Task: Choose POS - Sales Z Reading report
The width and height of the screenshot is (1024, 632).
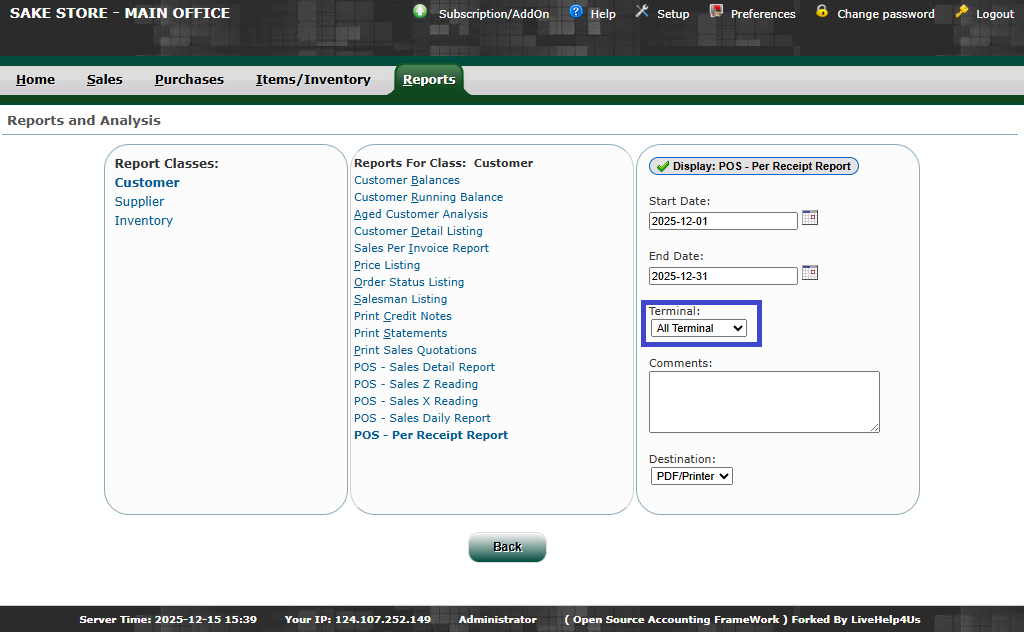Action: pyautogui.click(x=416, y=384)
